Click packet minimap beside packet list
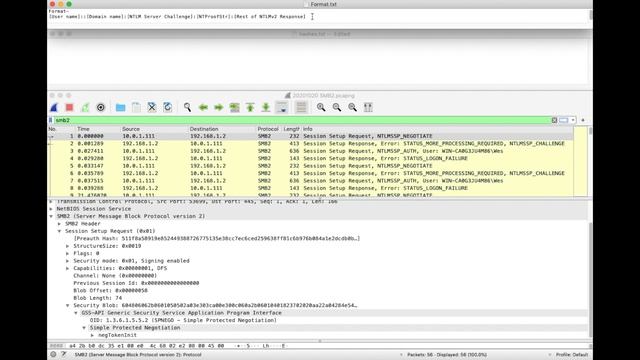640x360 pixels. point(580,162)
